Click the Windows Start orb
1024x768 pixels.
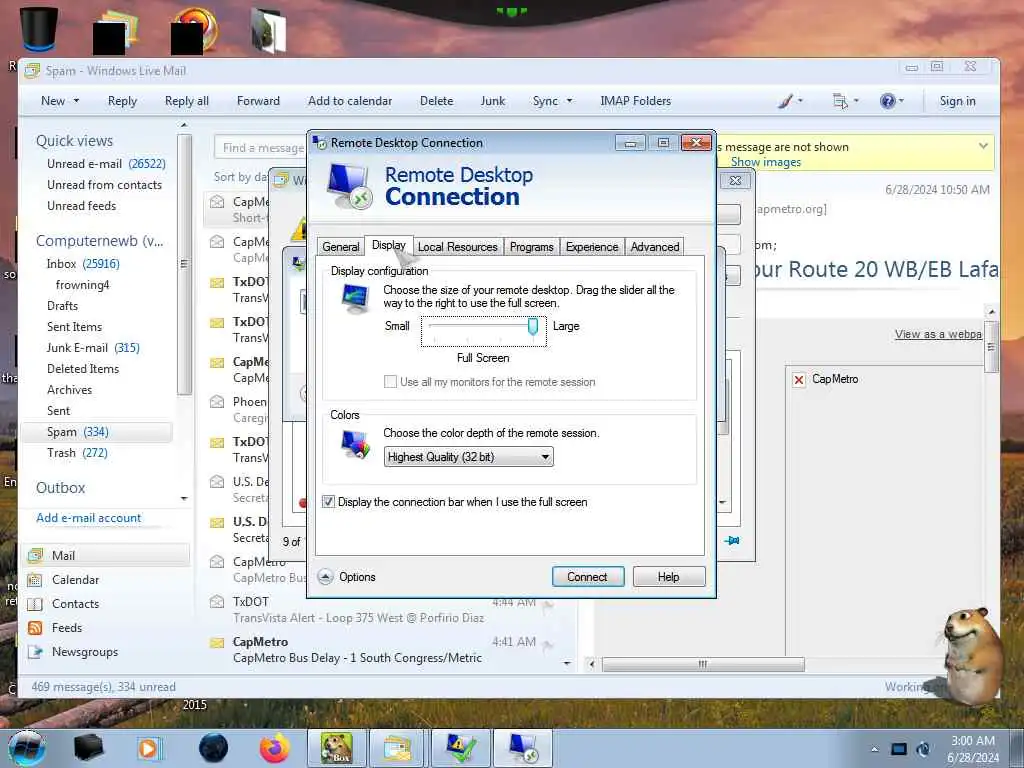pos(26,748)
